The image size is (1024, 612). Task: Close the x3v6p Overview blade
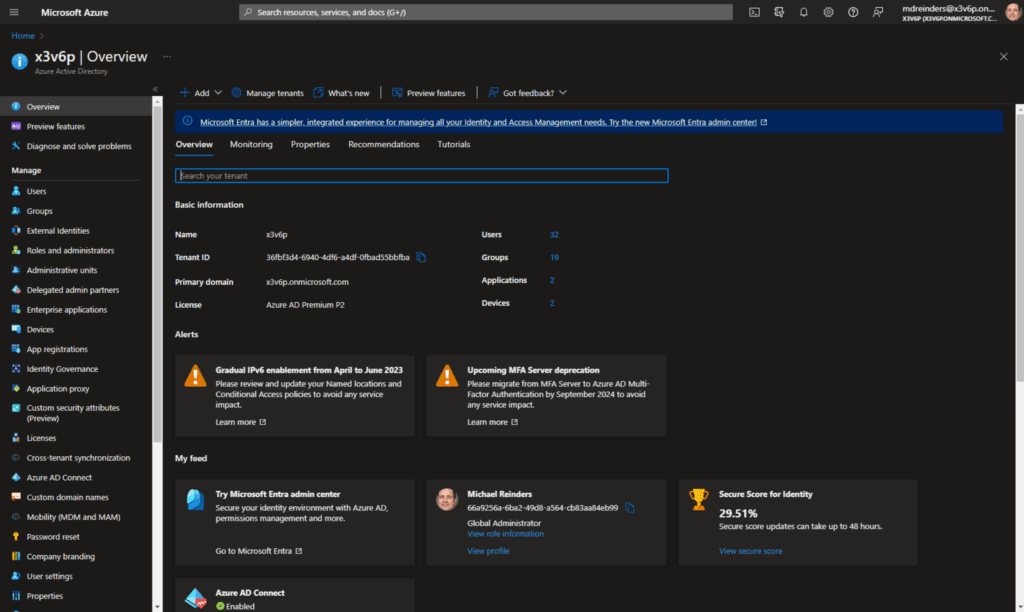tap(1004, 57)
